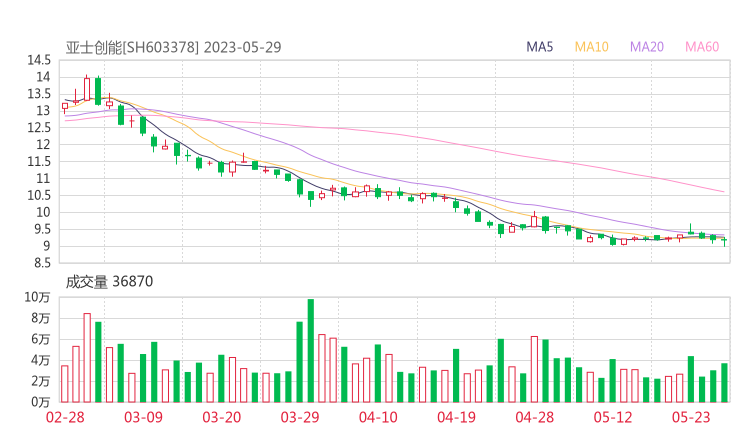This screenshot has width=740, height=440.
Task: Click the tall red candlestick peaking near 14
Action: (x=87, y=89)
